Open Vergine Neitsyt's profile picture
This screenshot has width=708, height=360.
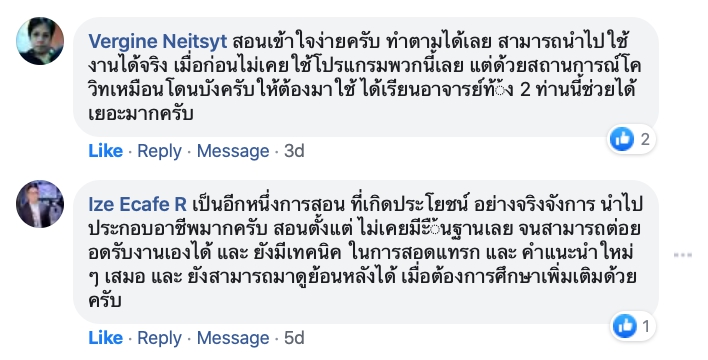pyautogui.click(x=40, y=41)
